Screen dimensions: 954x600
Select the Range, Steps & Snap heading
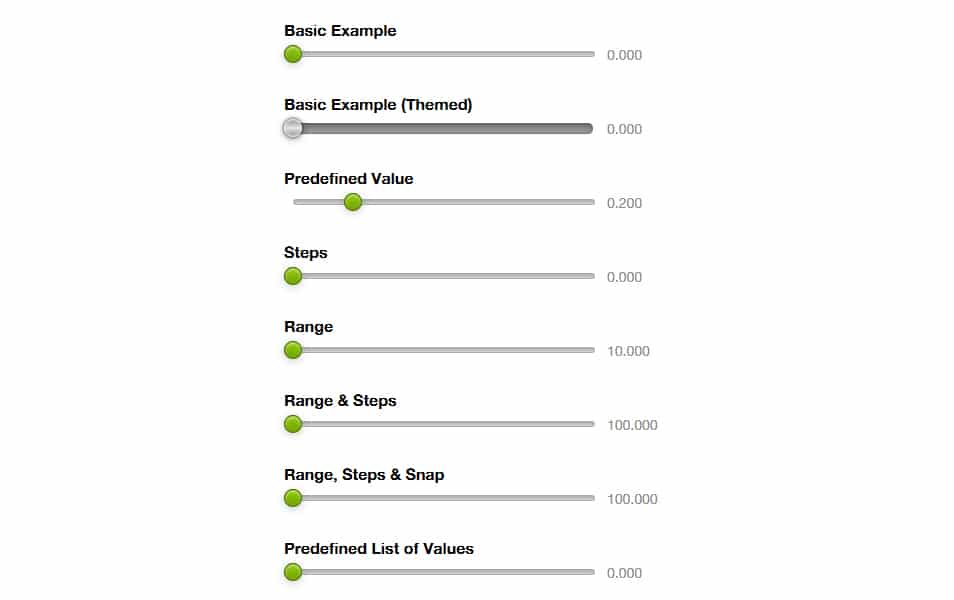[362, 474]
